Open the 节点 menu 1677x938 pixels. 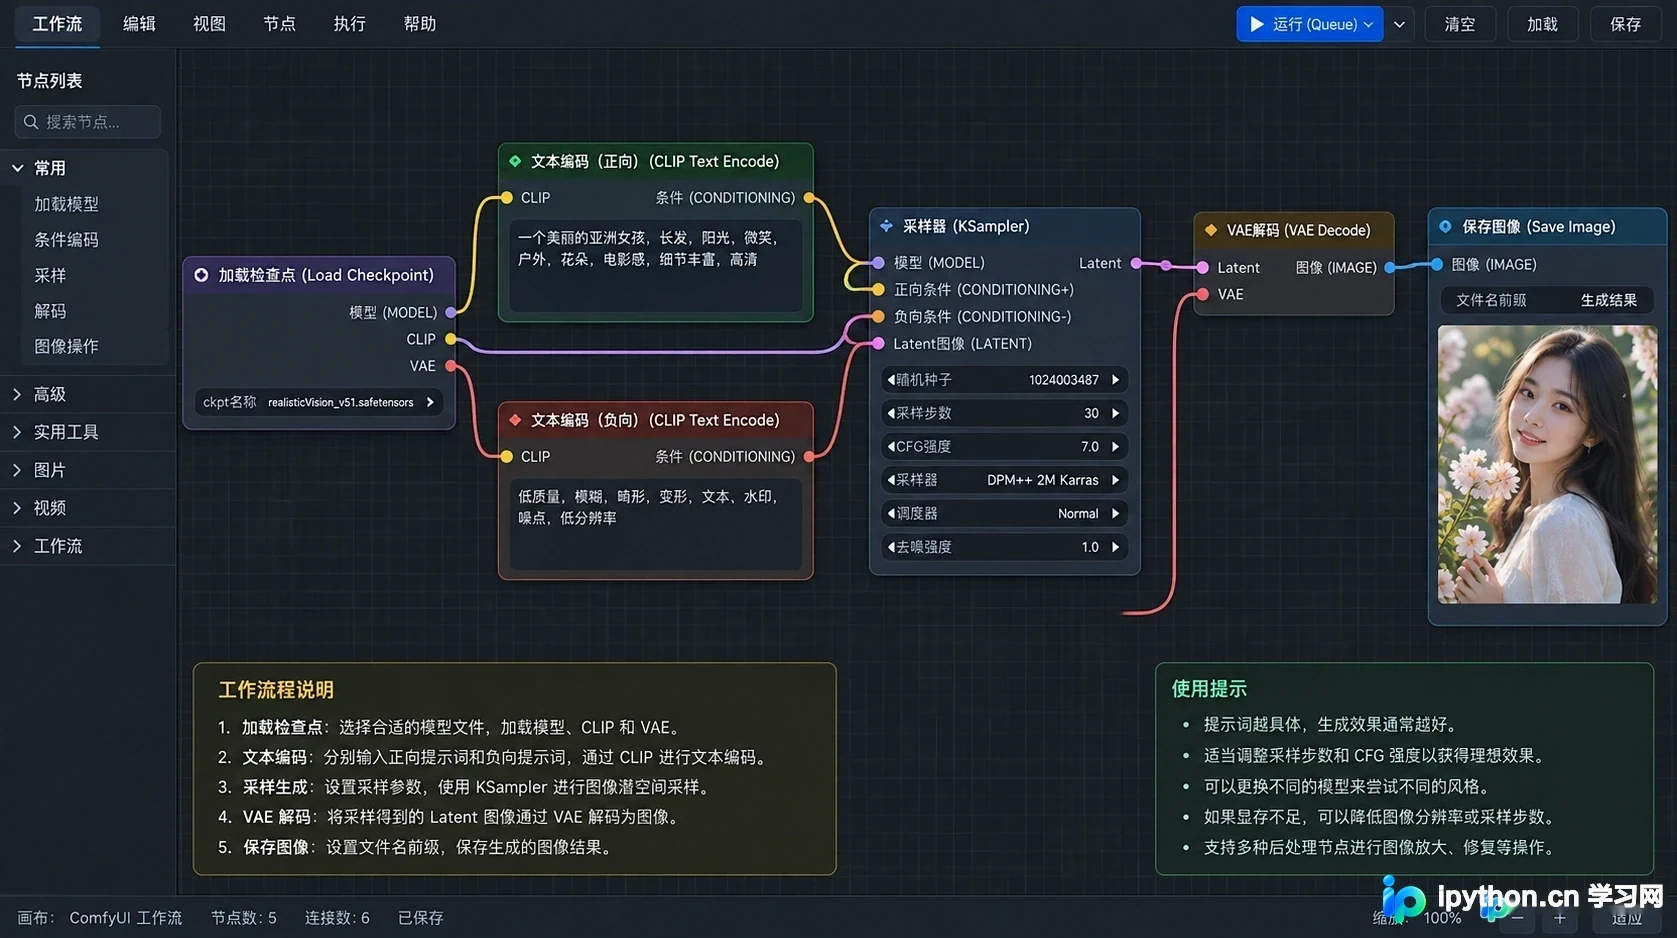pyautogui.click(x=279, y=24)
